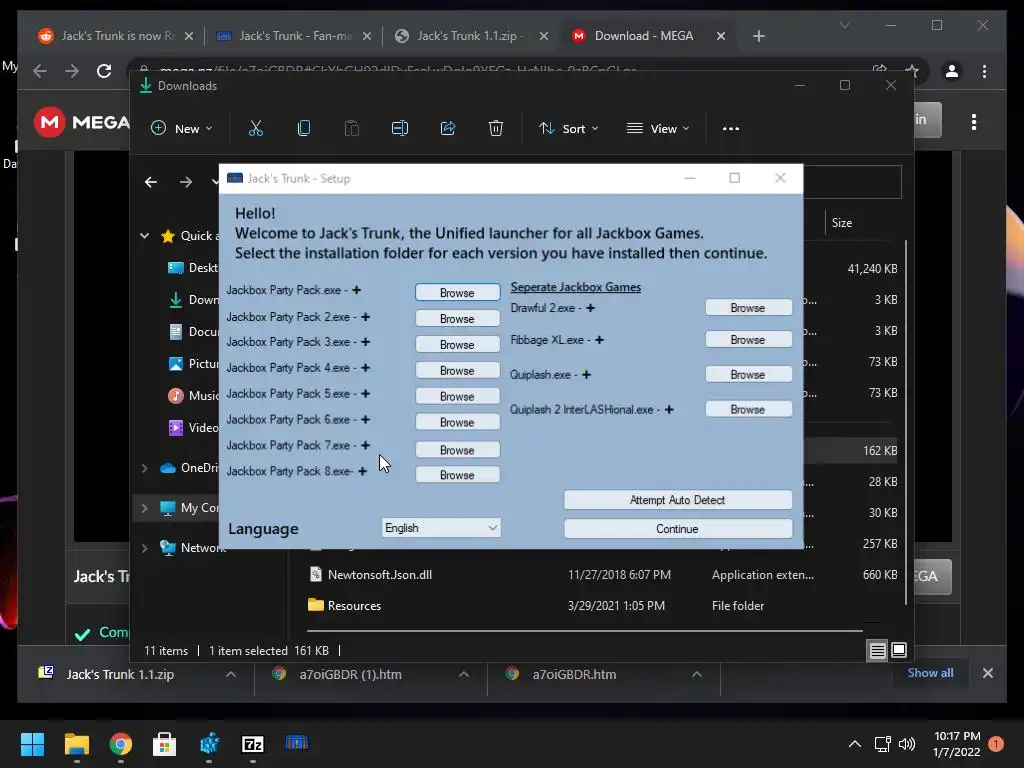Viewport: 1024px width, 768px height.
Task: Click plus icon beside Quiplash 2 InterLASHional.exe
Action: pyautogui.click(x=669, y=409)
